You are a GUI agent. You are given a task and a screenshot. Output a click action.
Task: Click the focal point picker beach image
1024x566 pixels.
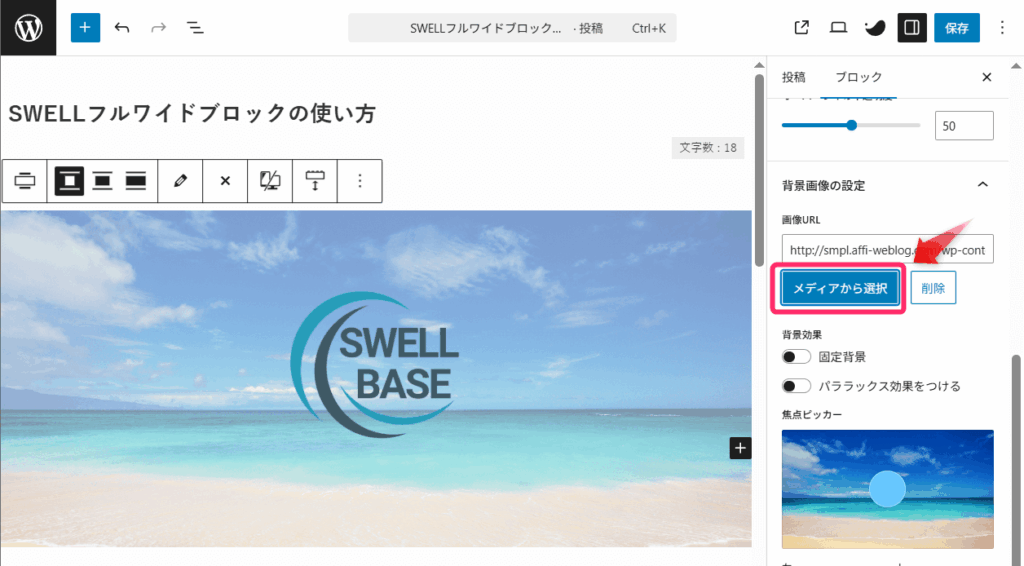888,489
